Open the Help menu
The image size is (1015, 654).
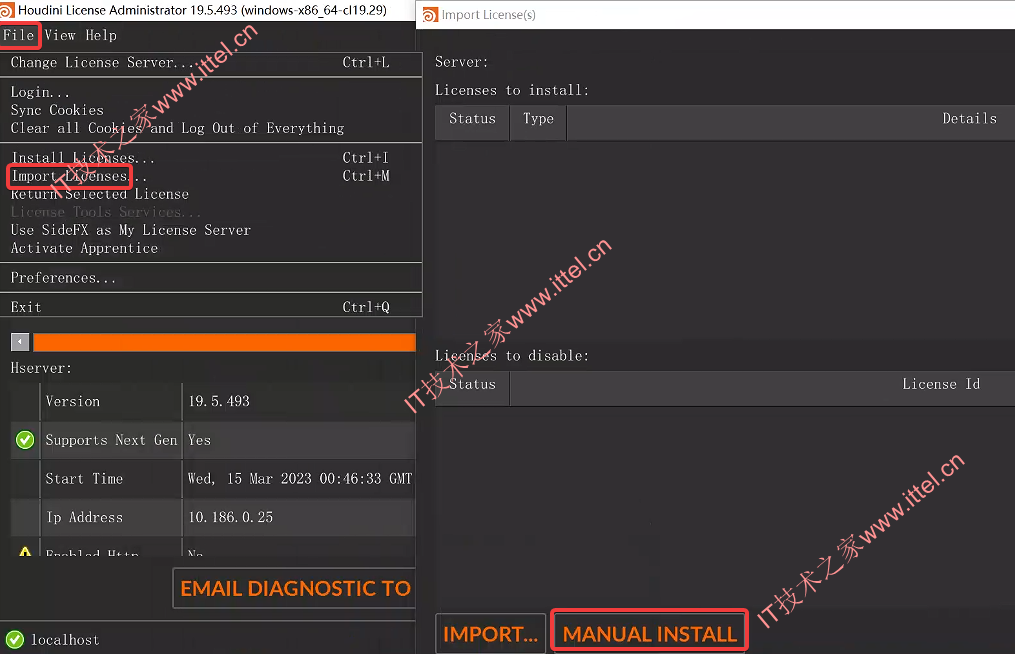click(x=101, y=36)
